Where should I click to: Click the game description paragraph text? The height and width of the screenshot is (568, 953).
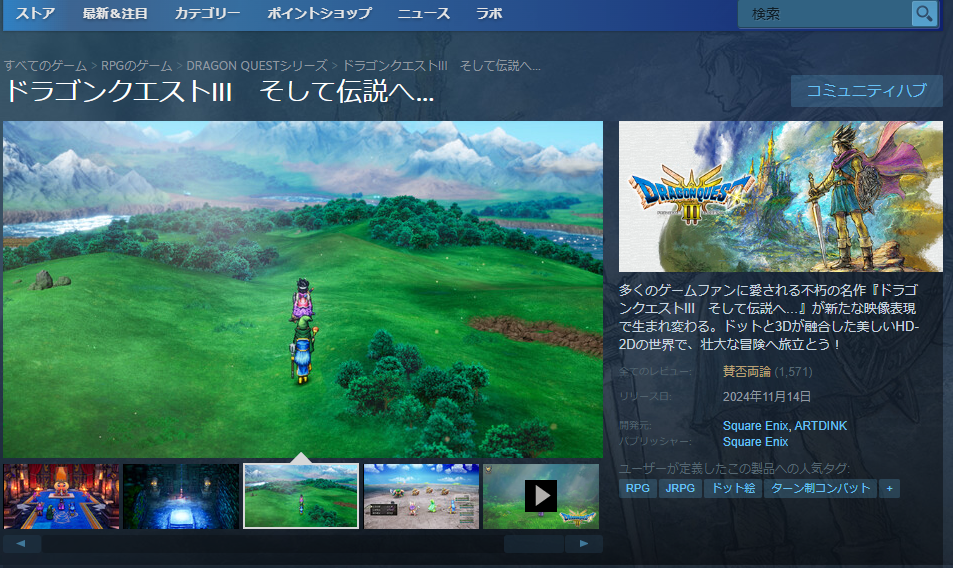769,317
